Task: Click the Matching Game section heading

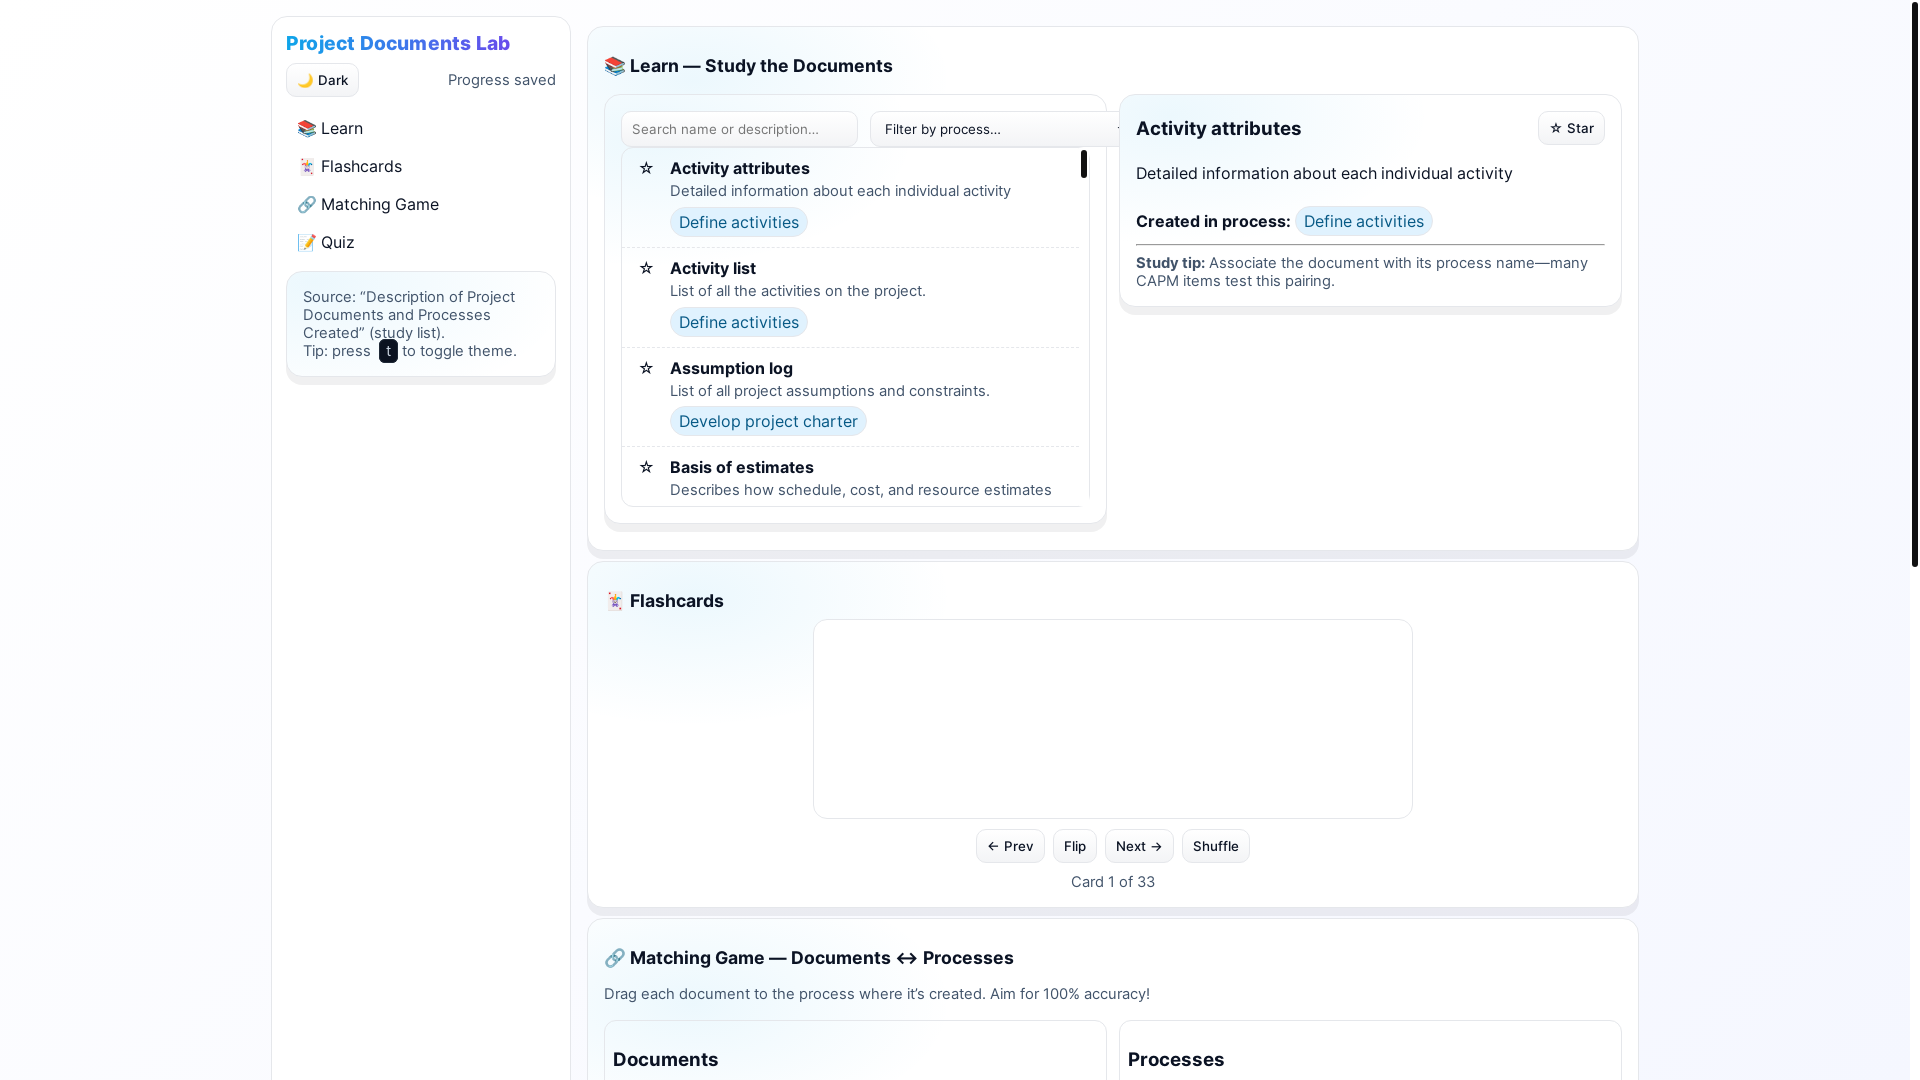Action: tap(809, 958)
